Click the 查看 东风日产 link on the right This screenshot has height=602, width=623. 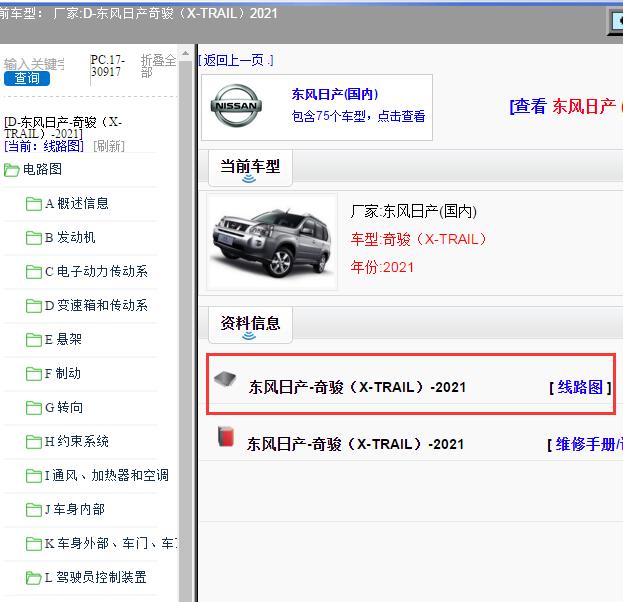point(566,106)
